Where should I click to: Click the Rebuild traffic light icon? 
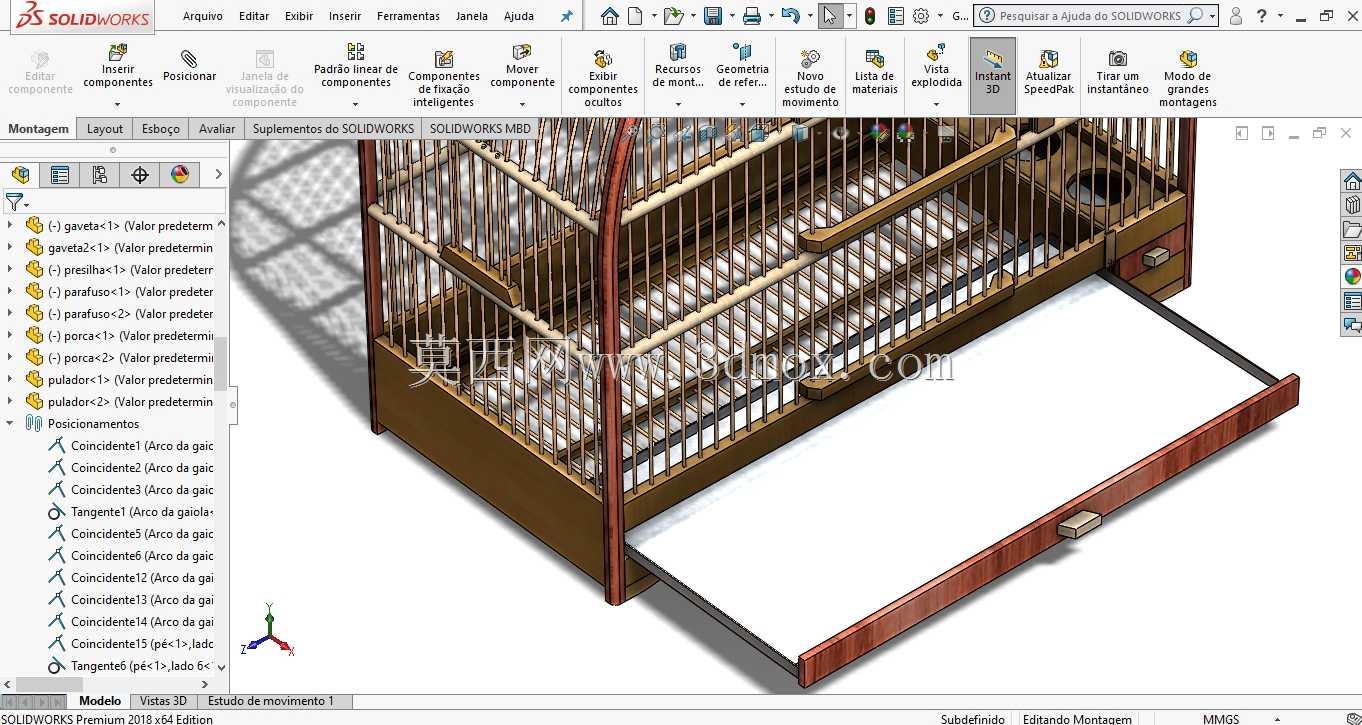870,16
